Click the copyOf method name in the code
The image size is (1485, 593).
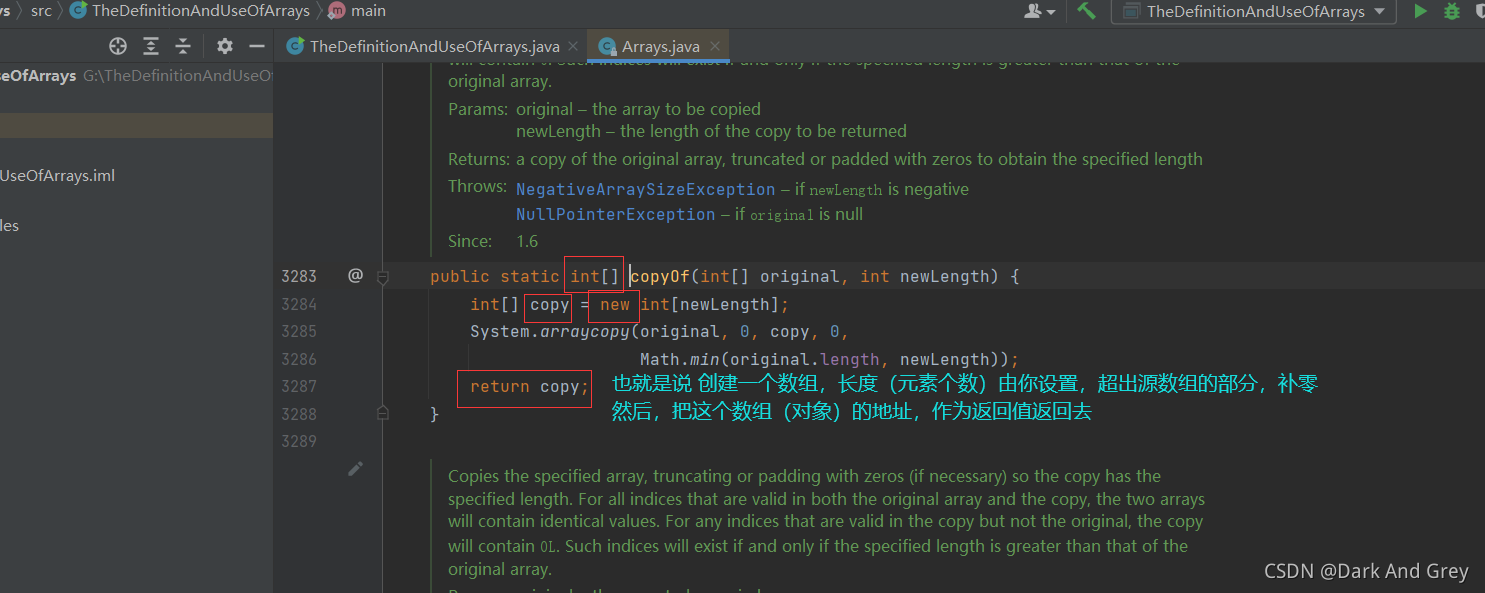pyautogui.click(x=660, y=276)
